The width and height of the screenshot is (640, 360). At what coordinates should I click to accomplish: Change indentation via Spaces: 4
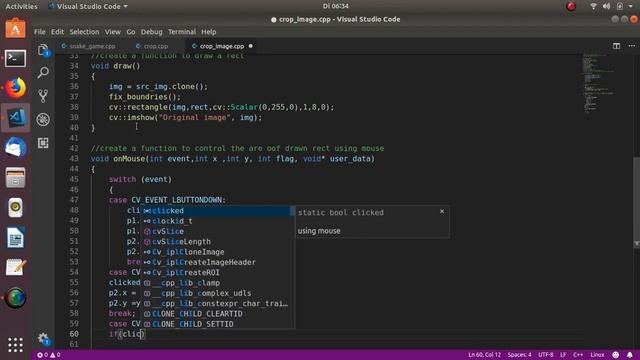tap(519, 355)
